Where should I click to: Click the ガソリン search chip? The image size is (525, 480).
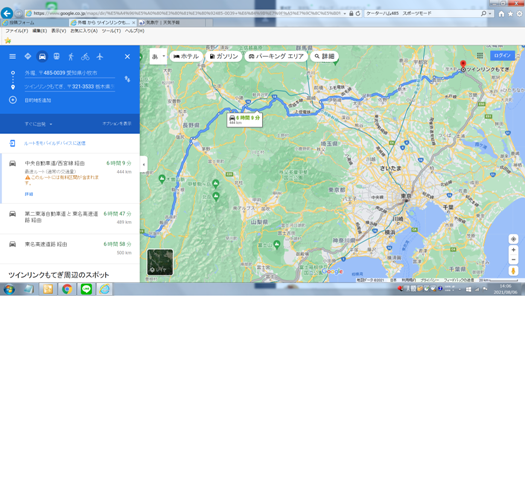(223, 56)
